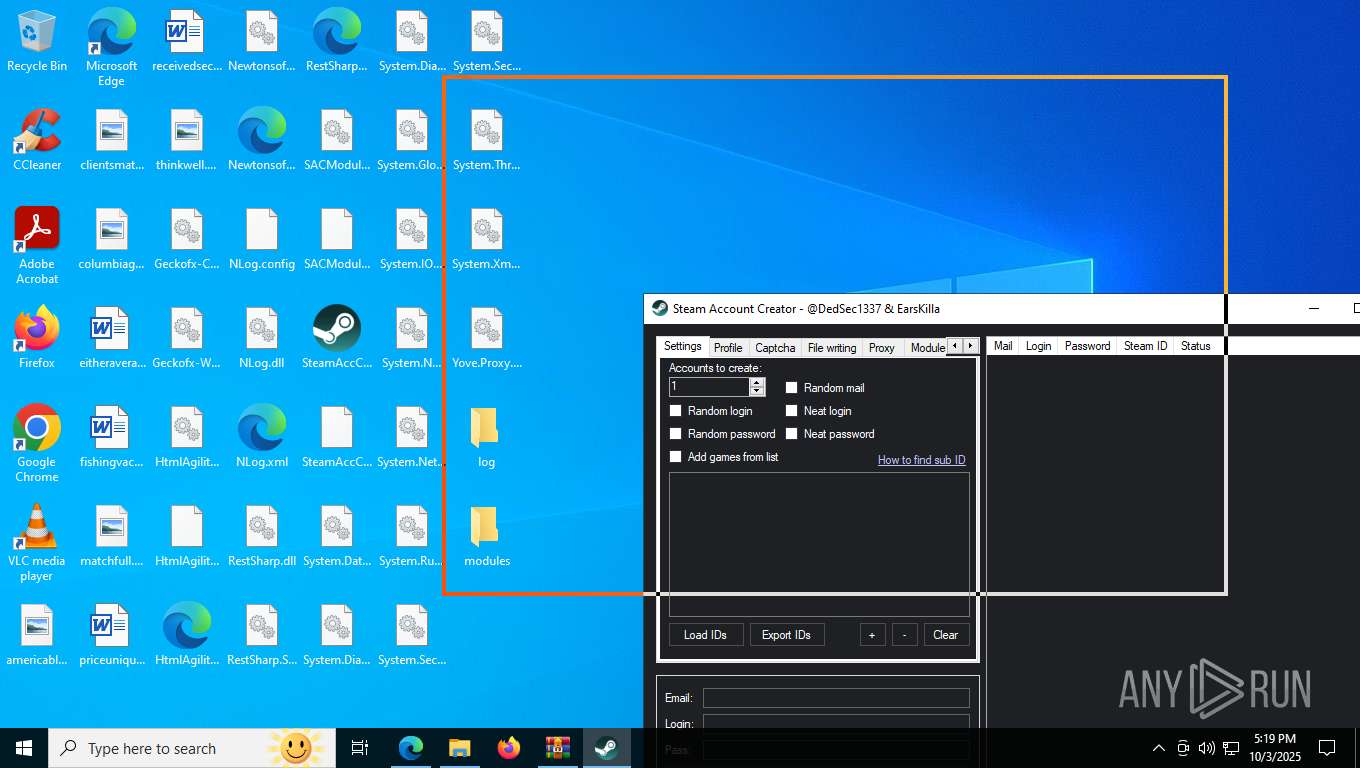Show hidden icons in the system tray

(1159, 748)
